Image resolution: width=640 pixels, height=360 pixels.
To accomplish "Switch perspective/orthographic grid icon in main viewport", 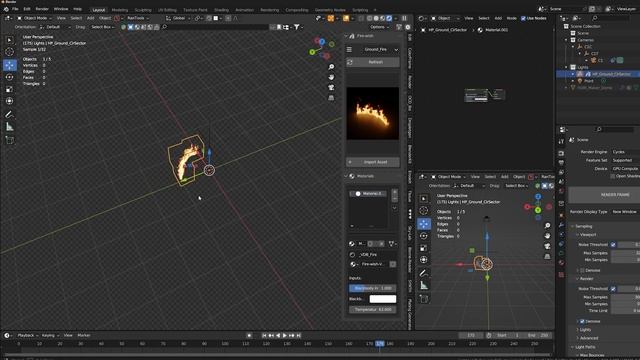I will (x=331, y=98).
